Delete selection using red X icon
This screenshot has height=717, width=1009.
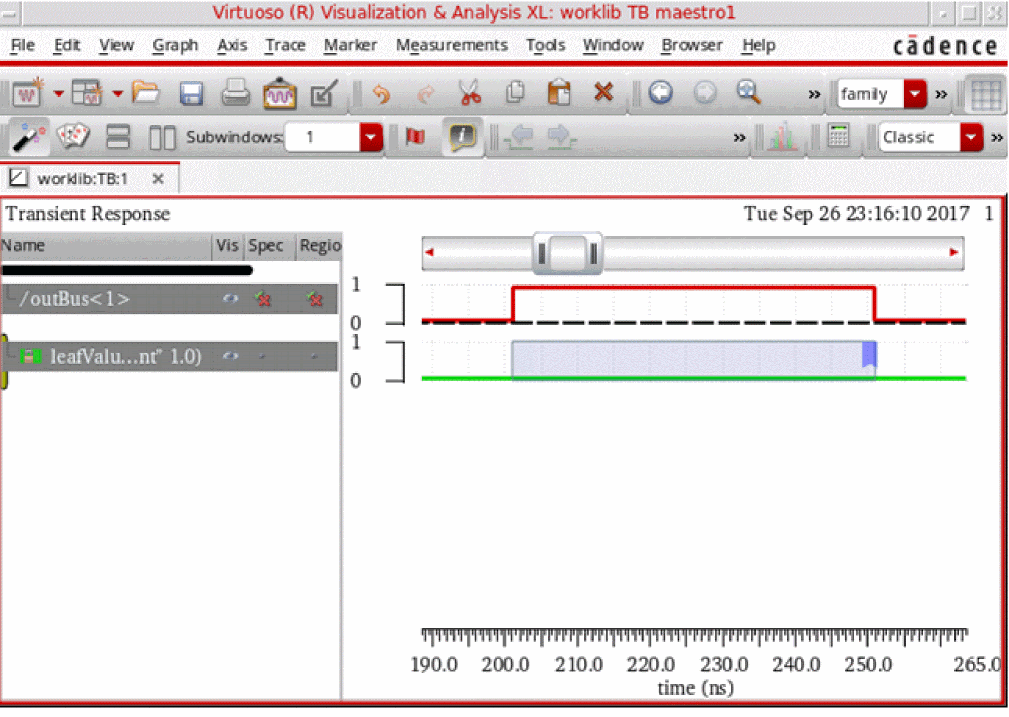click(x=603, y=93)
